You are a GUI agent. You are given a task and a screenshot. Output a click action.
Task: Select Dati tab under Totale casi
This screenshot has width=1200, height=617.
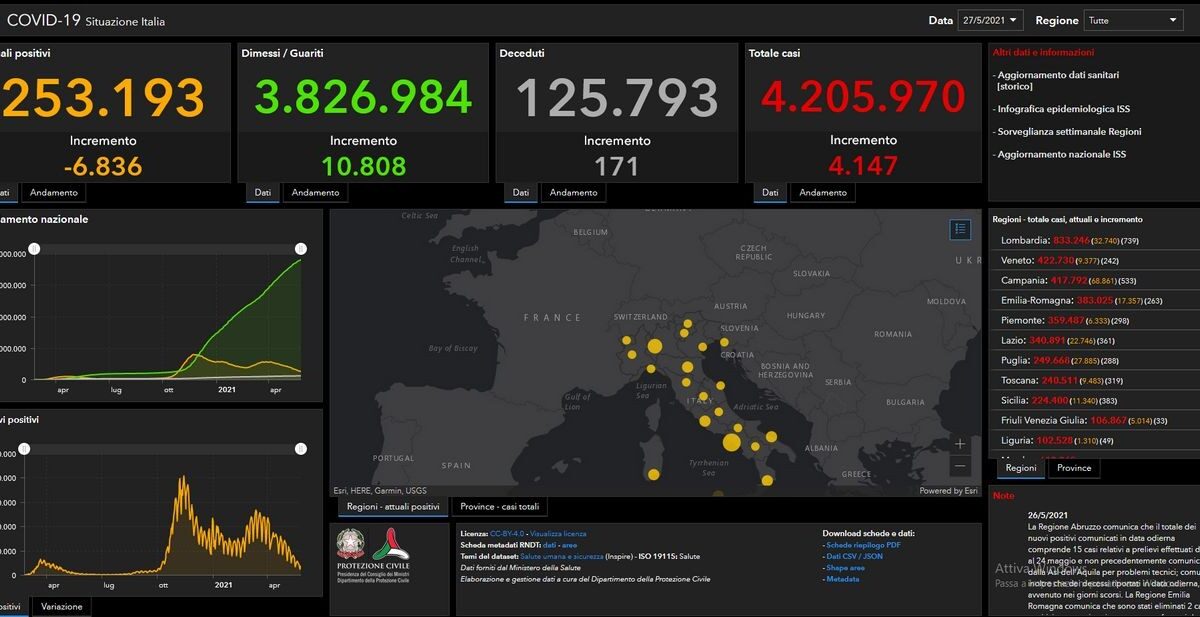point(770,193)
